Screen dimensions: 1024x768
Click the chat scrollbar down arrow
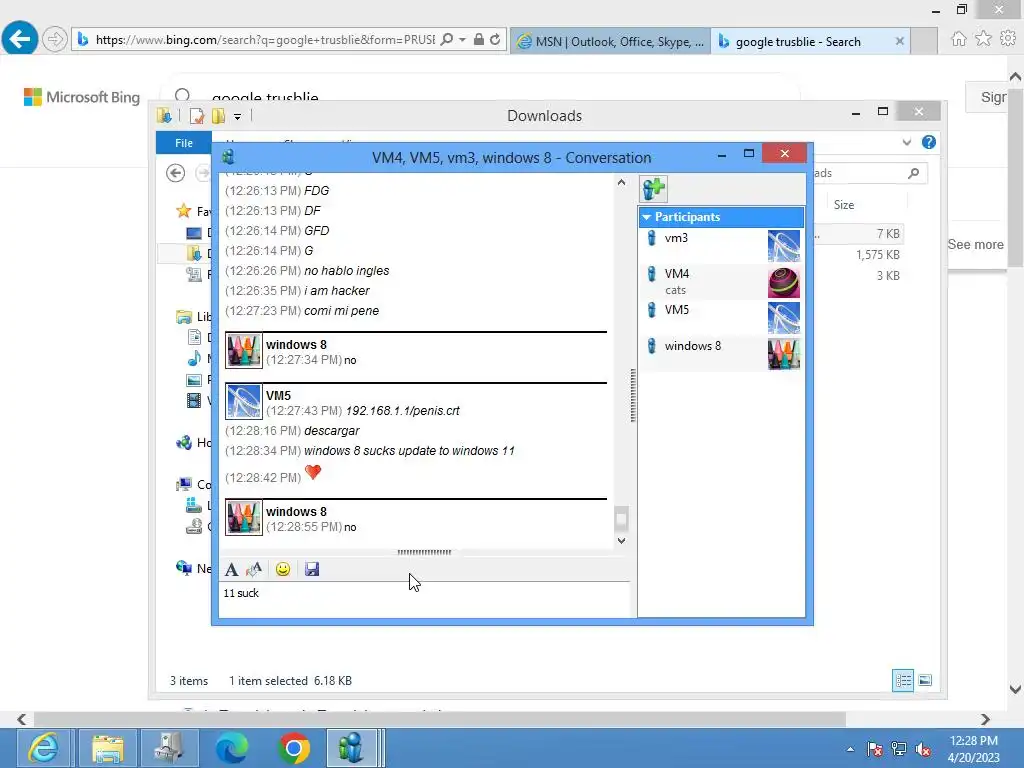(x=621, y=541)
